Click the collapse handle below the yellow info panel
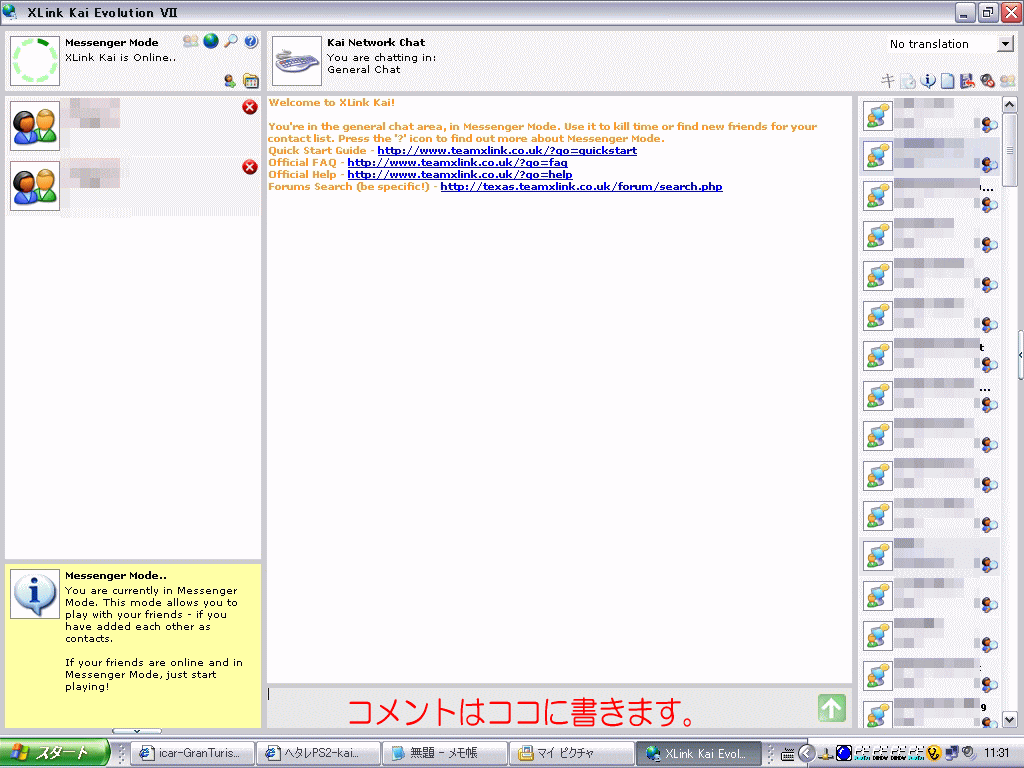Screen dimensions: 1024x768 point(136,731)
